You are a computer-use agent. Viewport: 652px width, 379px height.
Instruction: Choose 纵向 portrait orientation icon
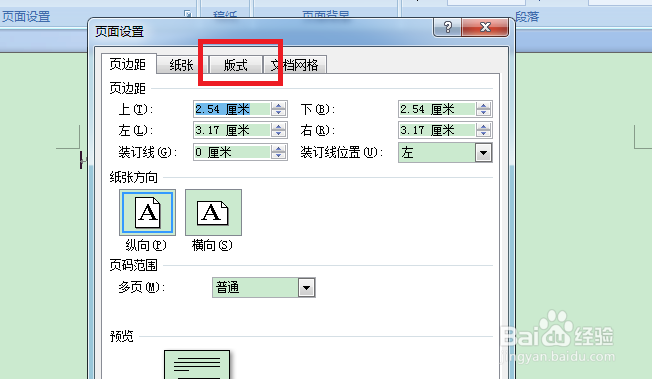tap(147, 213)
